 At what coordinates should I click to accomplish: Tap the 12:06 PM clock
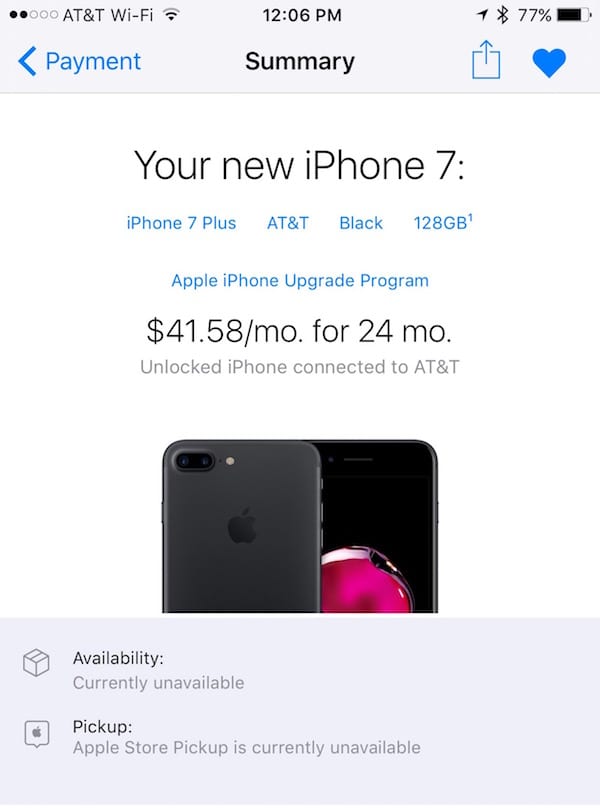point(302,15)
